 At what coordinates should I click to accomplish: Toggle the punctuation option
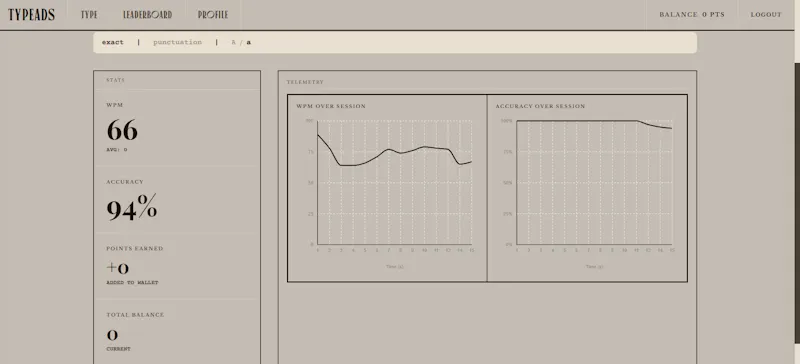178,42
